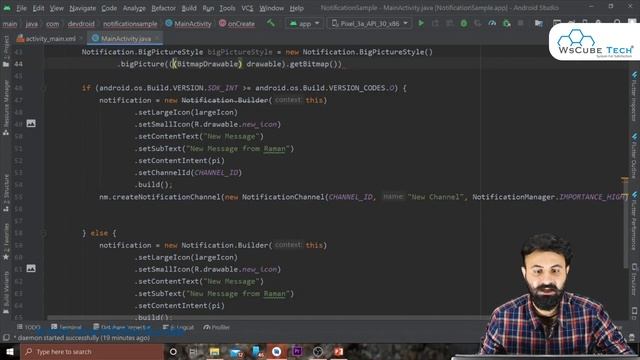Open the Build menu
The image size is (640, 360).
click(189, 8)
